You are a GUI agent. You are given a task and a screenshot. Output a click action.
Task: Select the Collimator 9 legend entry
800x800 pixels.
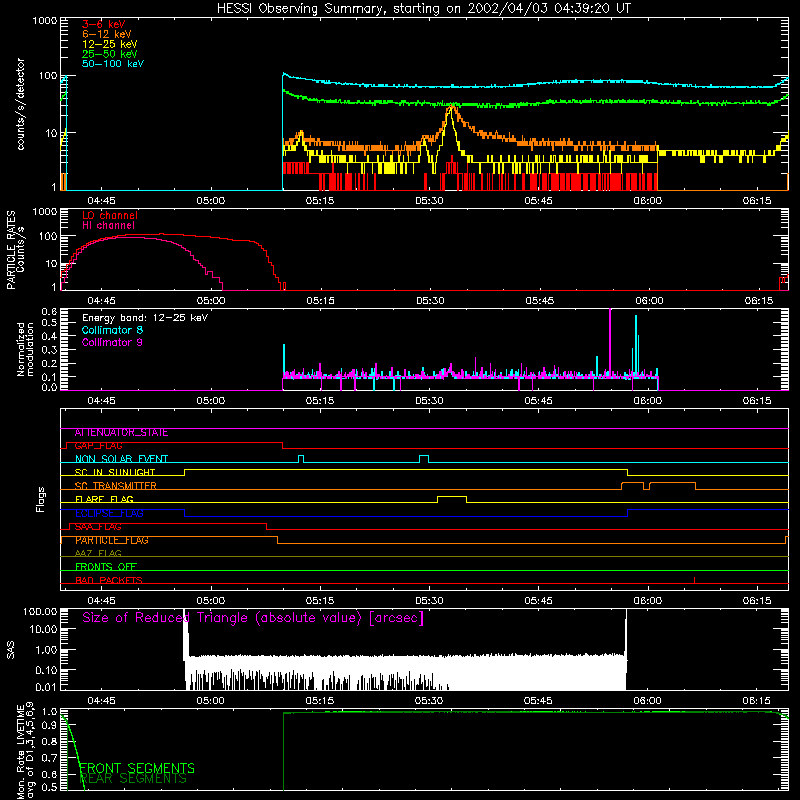[x=112, y=342]
